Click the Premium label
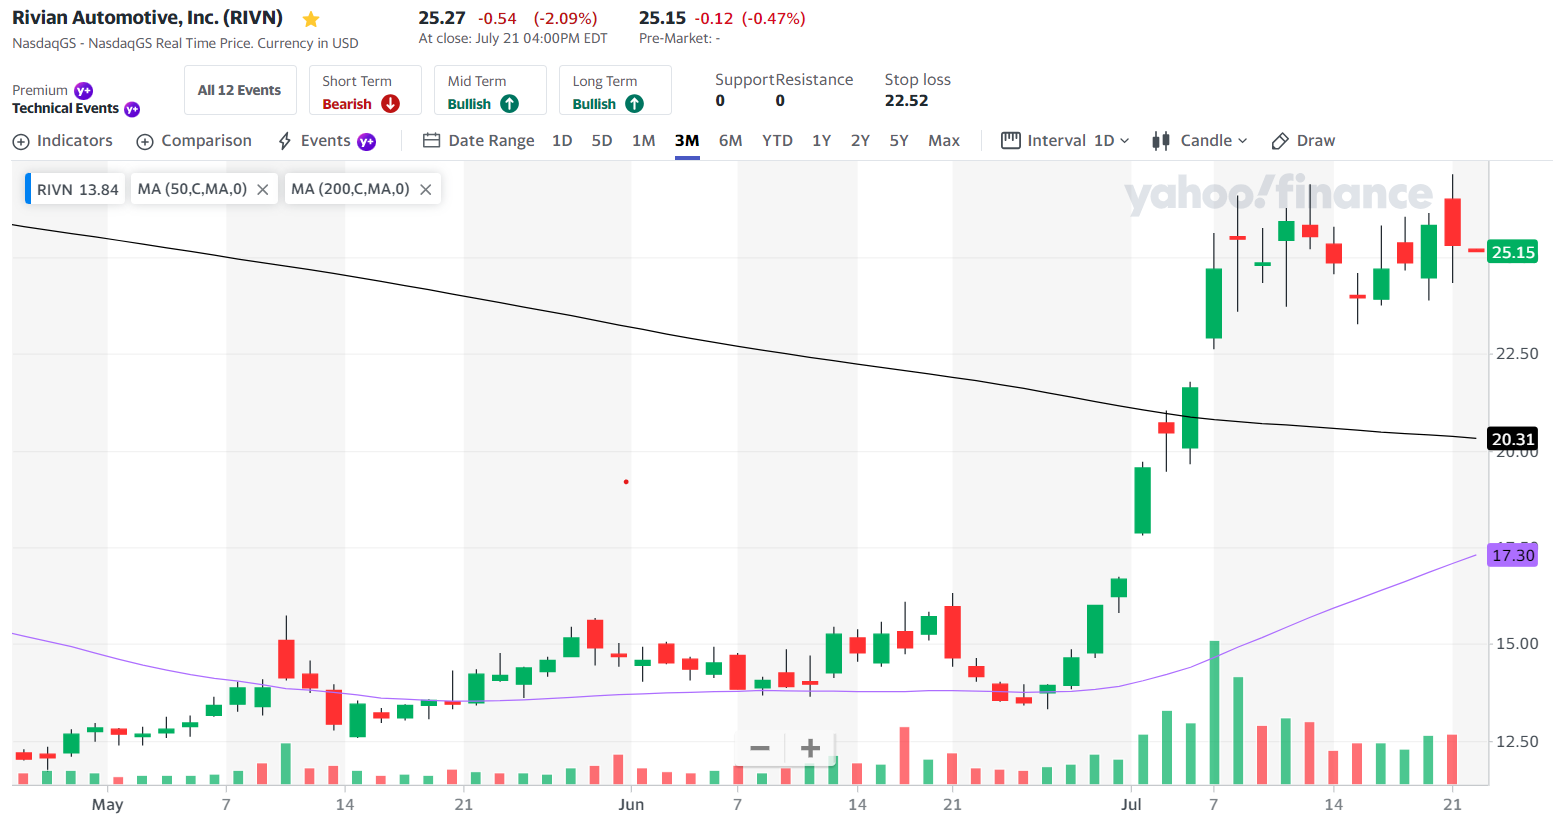1553x820 pixels. click(40, 91)
